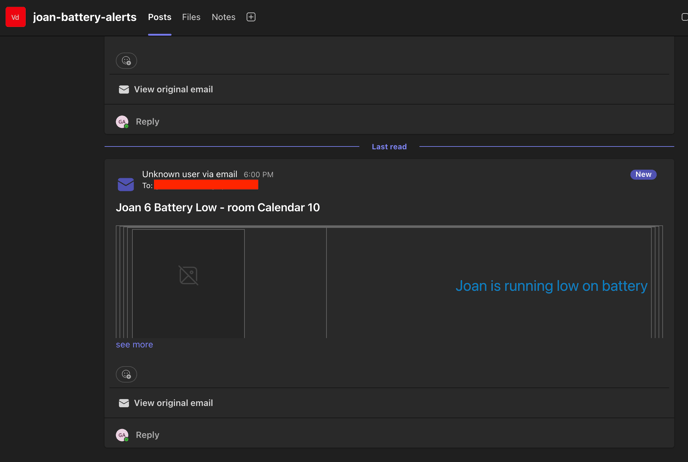Add a reaction to the Joan 6 Battery Low post
The image size is (688, 462).
[126, 374]
